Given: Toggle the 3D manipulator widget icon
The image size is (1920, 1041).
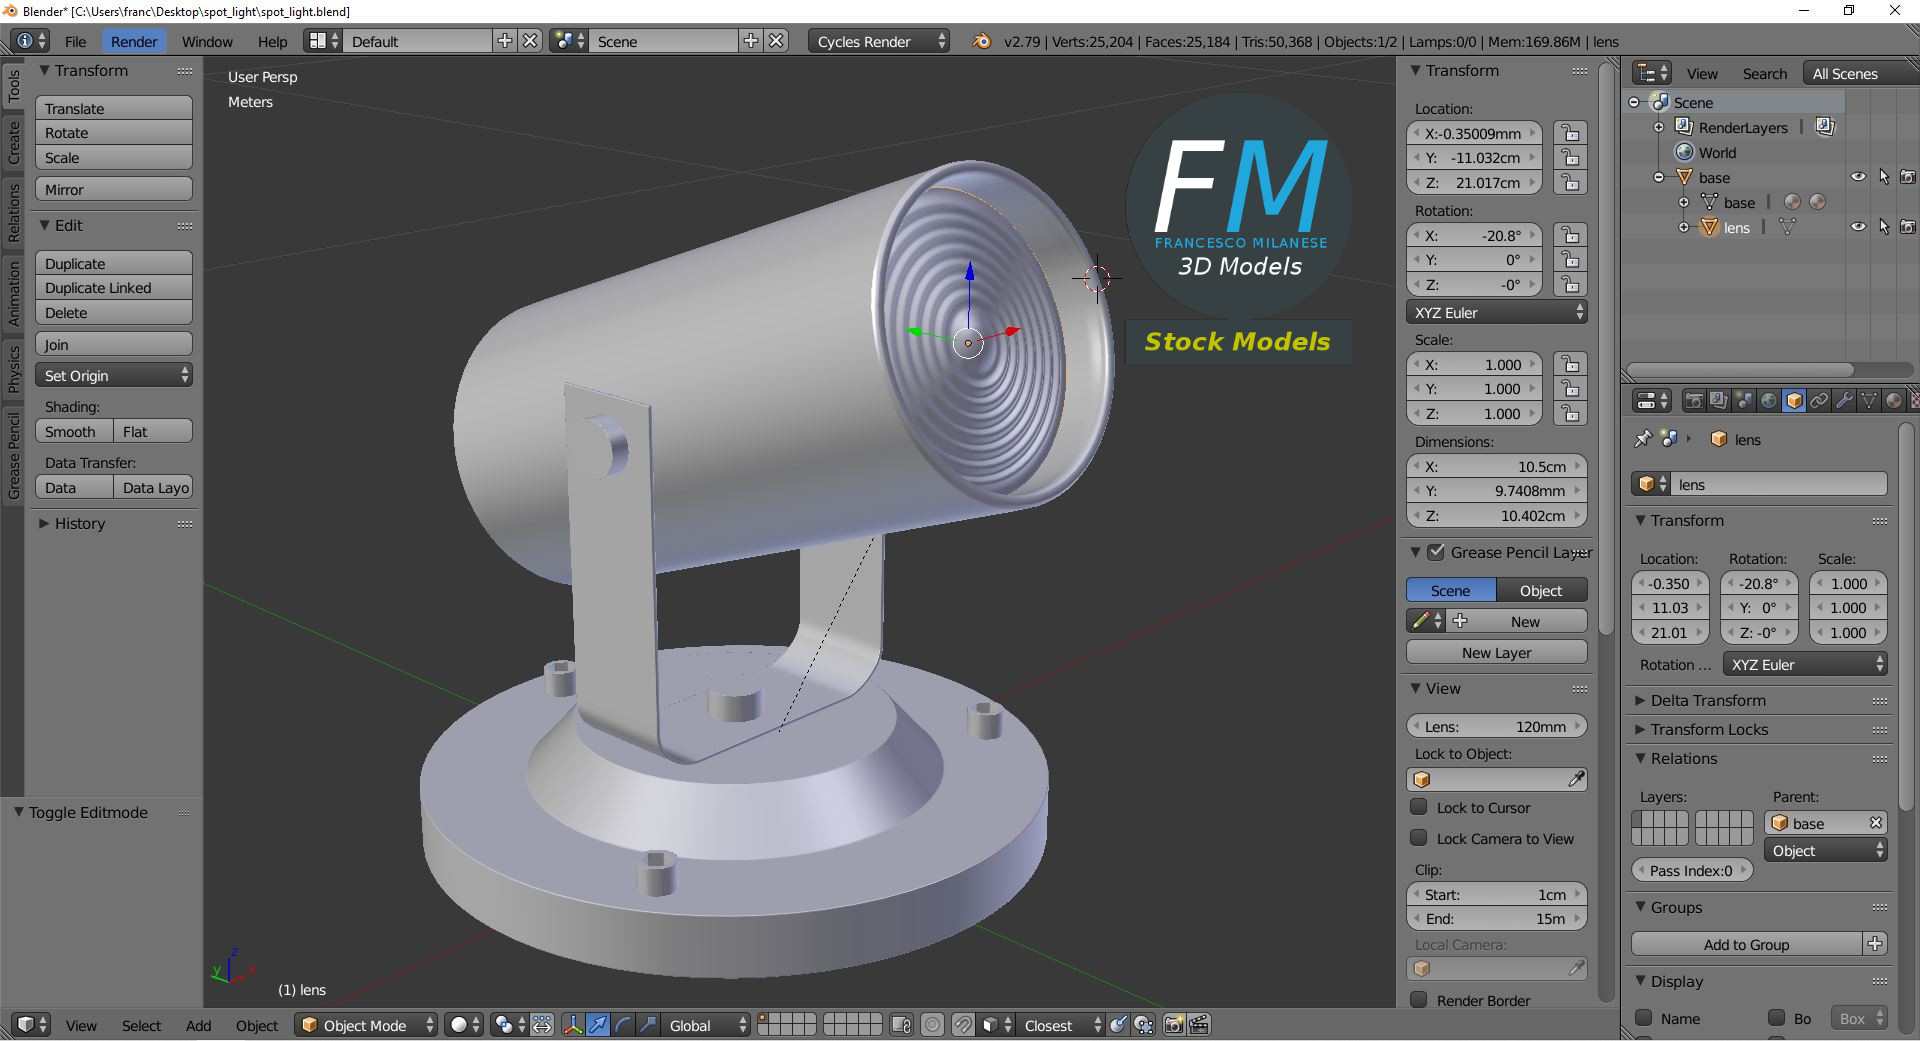Looking at the screenshot, I should tap(572, 1025).
